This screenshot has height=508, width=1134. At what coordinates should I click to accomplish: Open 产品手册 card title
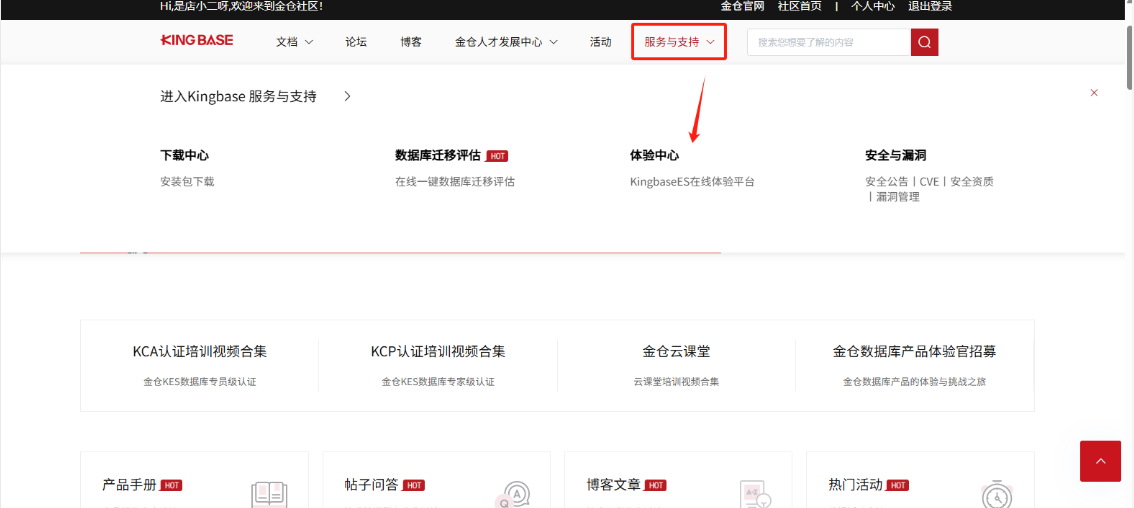click(x=129, y=485)
